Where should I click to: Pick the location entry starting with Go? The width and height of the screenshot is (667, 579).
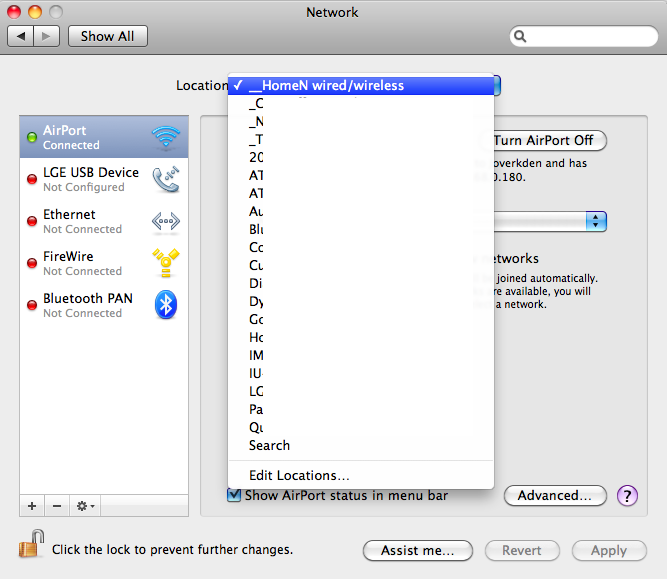click(x=361, y=319)
